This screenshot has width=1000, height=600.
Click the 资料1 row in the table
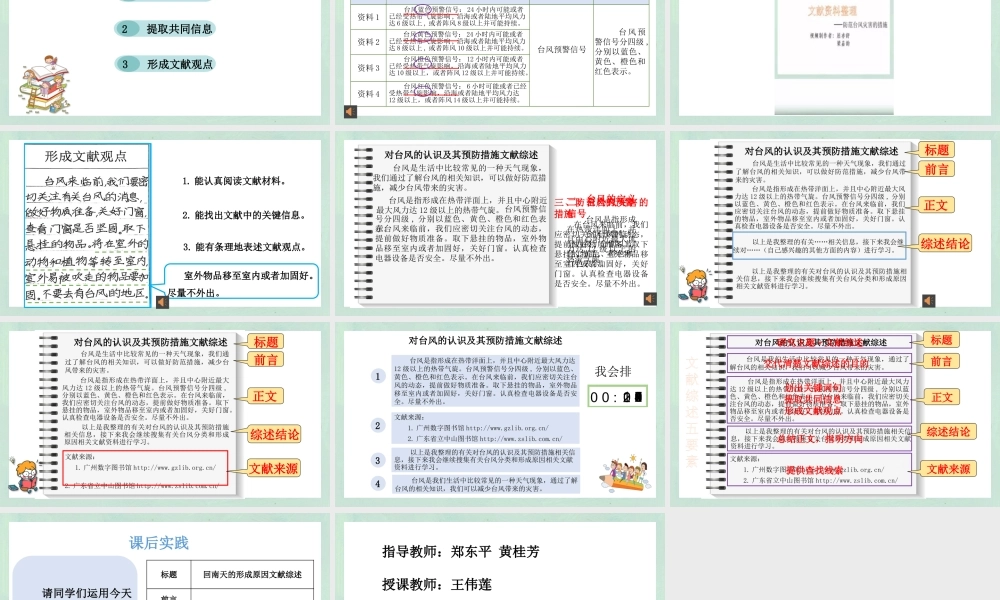tap(368, 15)
